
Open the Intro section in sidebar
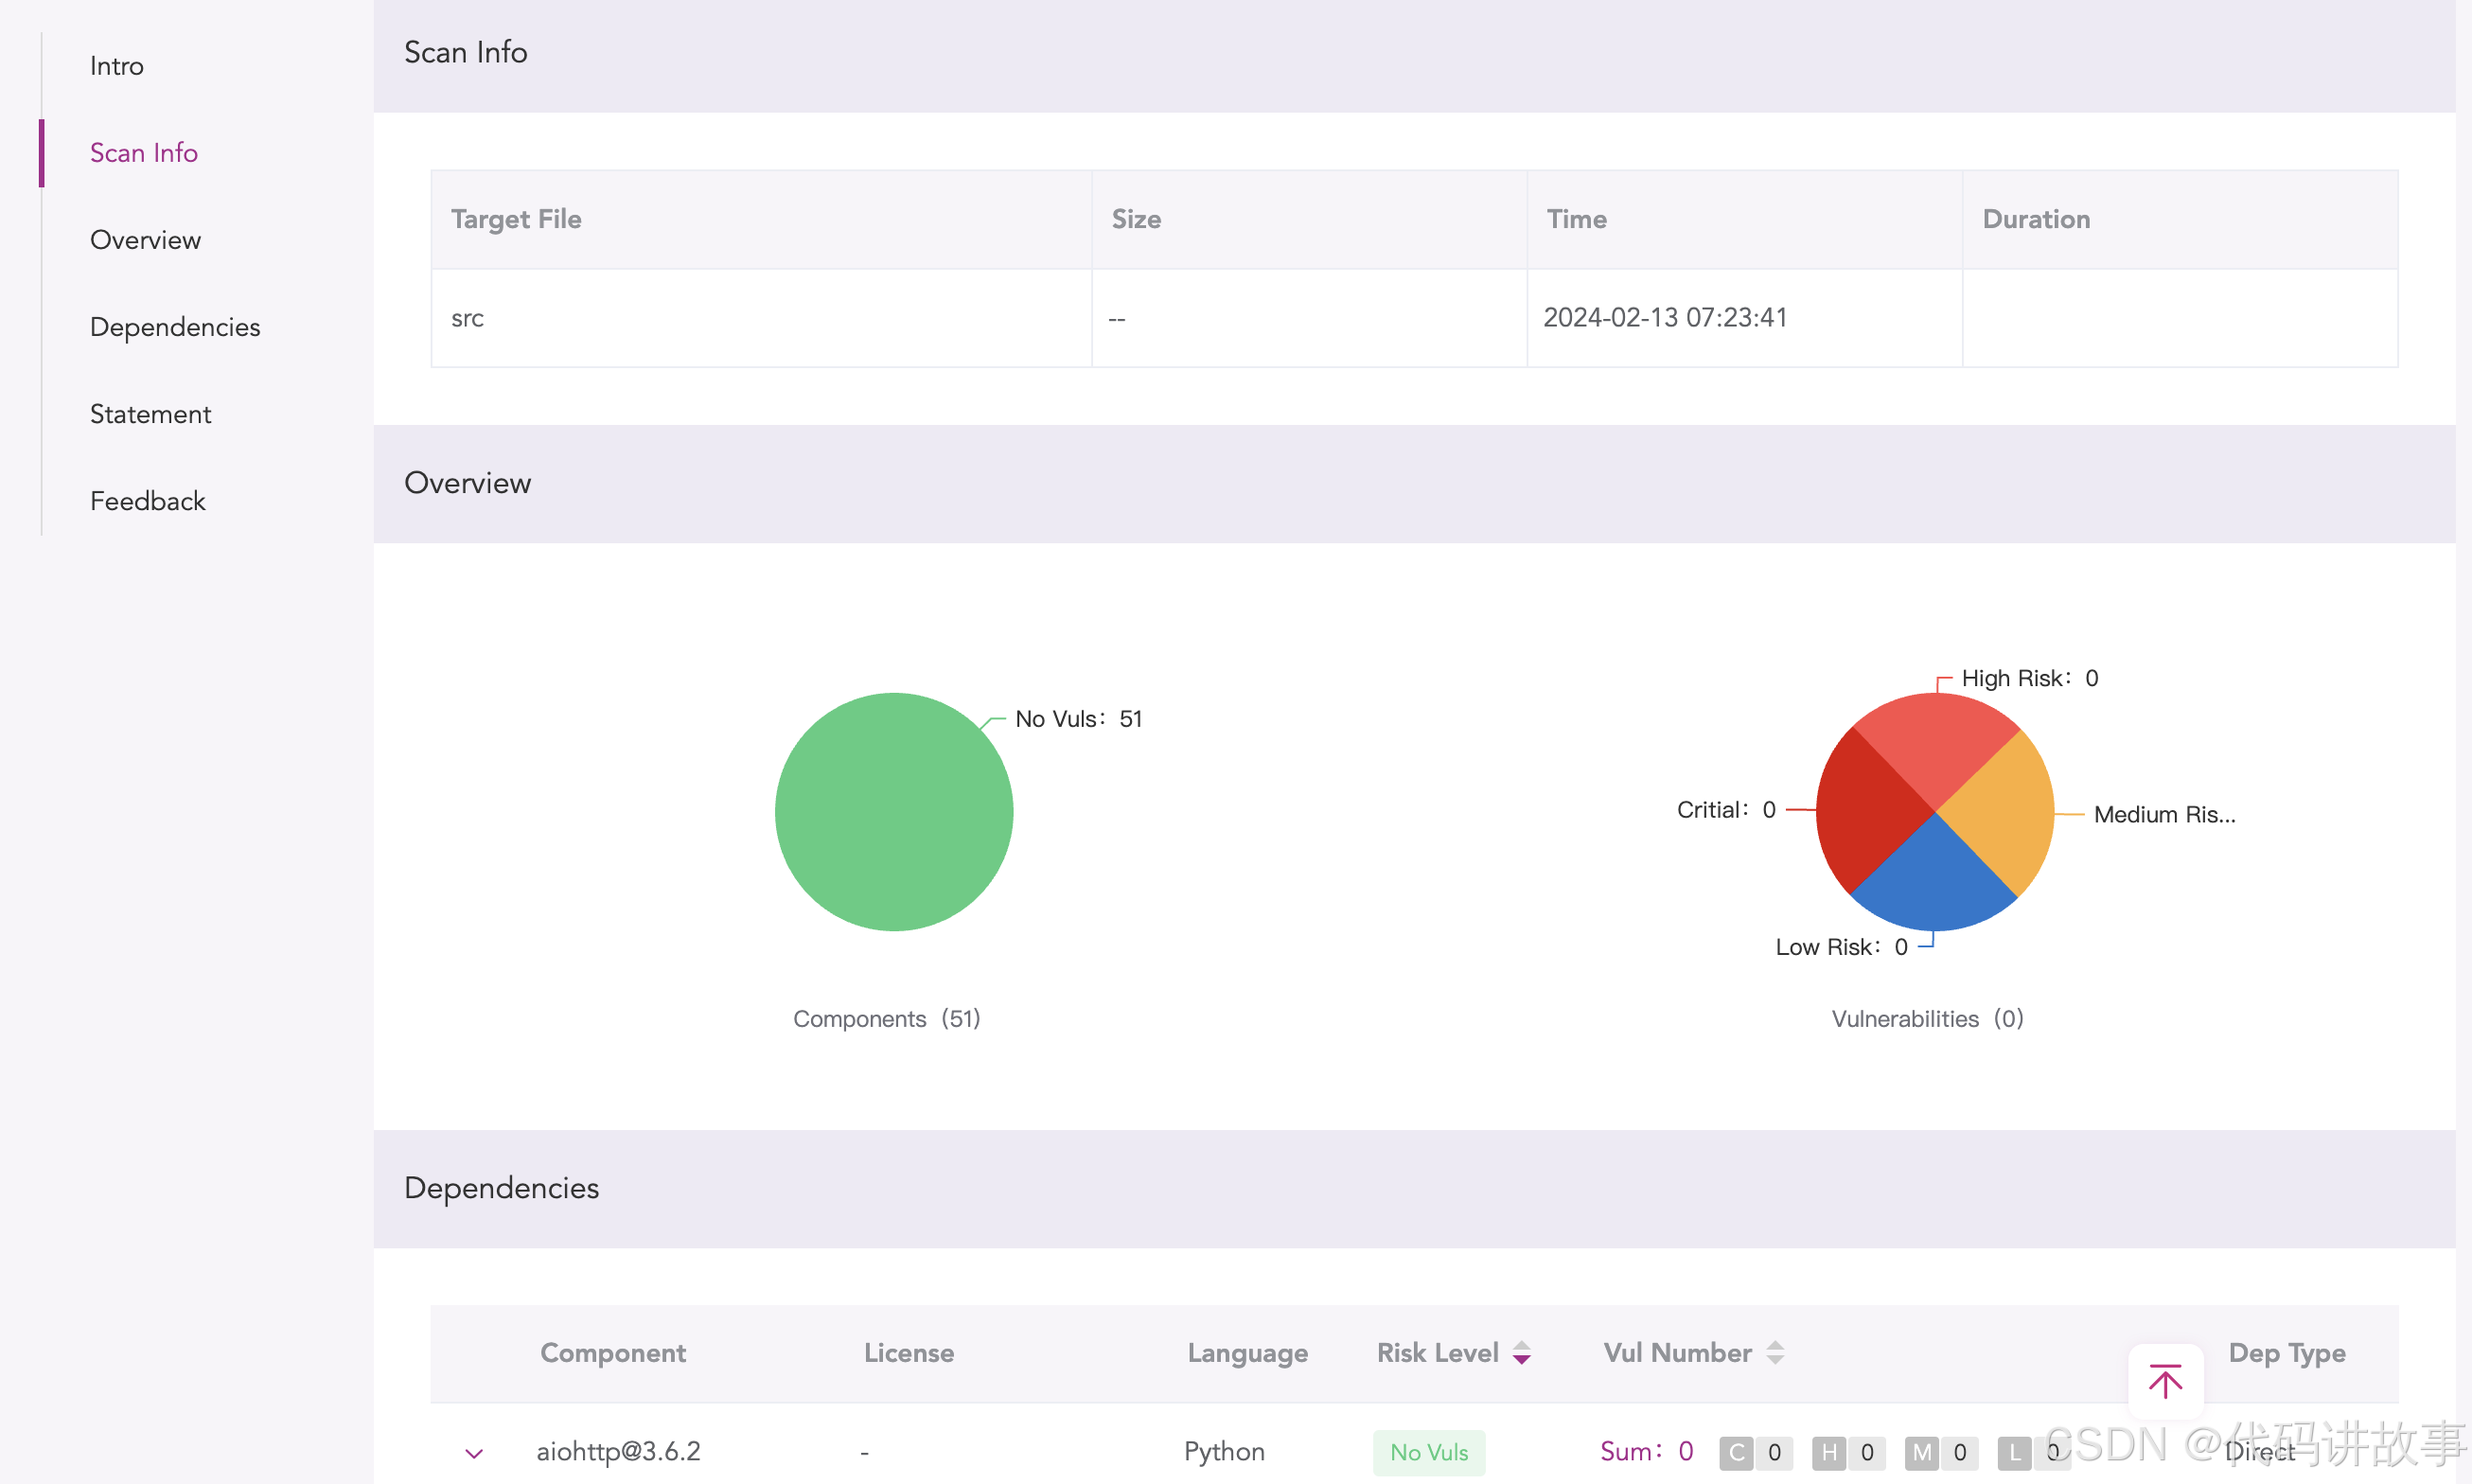[x=117, y=66]
